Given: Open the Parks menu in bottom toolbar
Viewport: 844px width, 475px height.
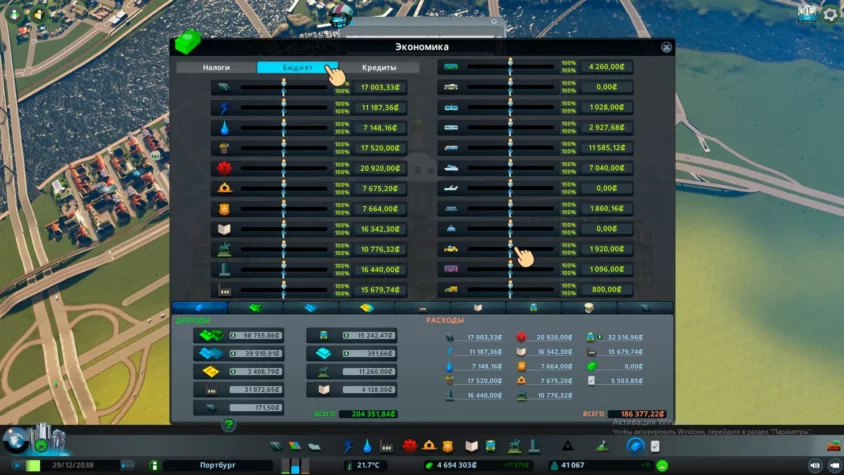Looking at the screenshot, I should click(515, 446).
